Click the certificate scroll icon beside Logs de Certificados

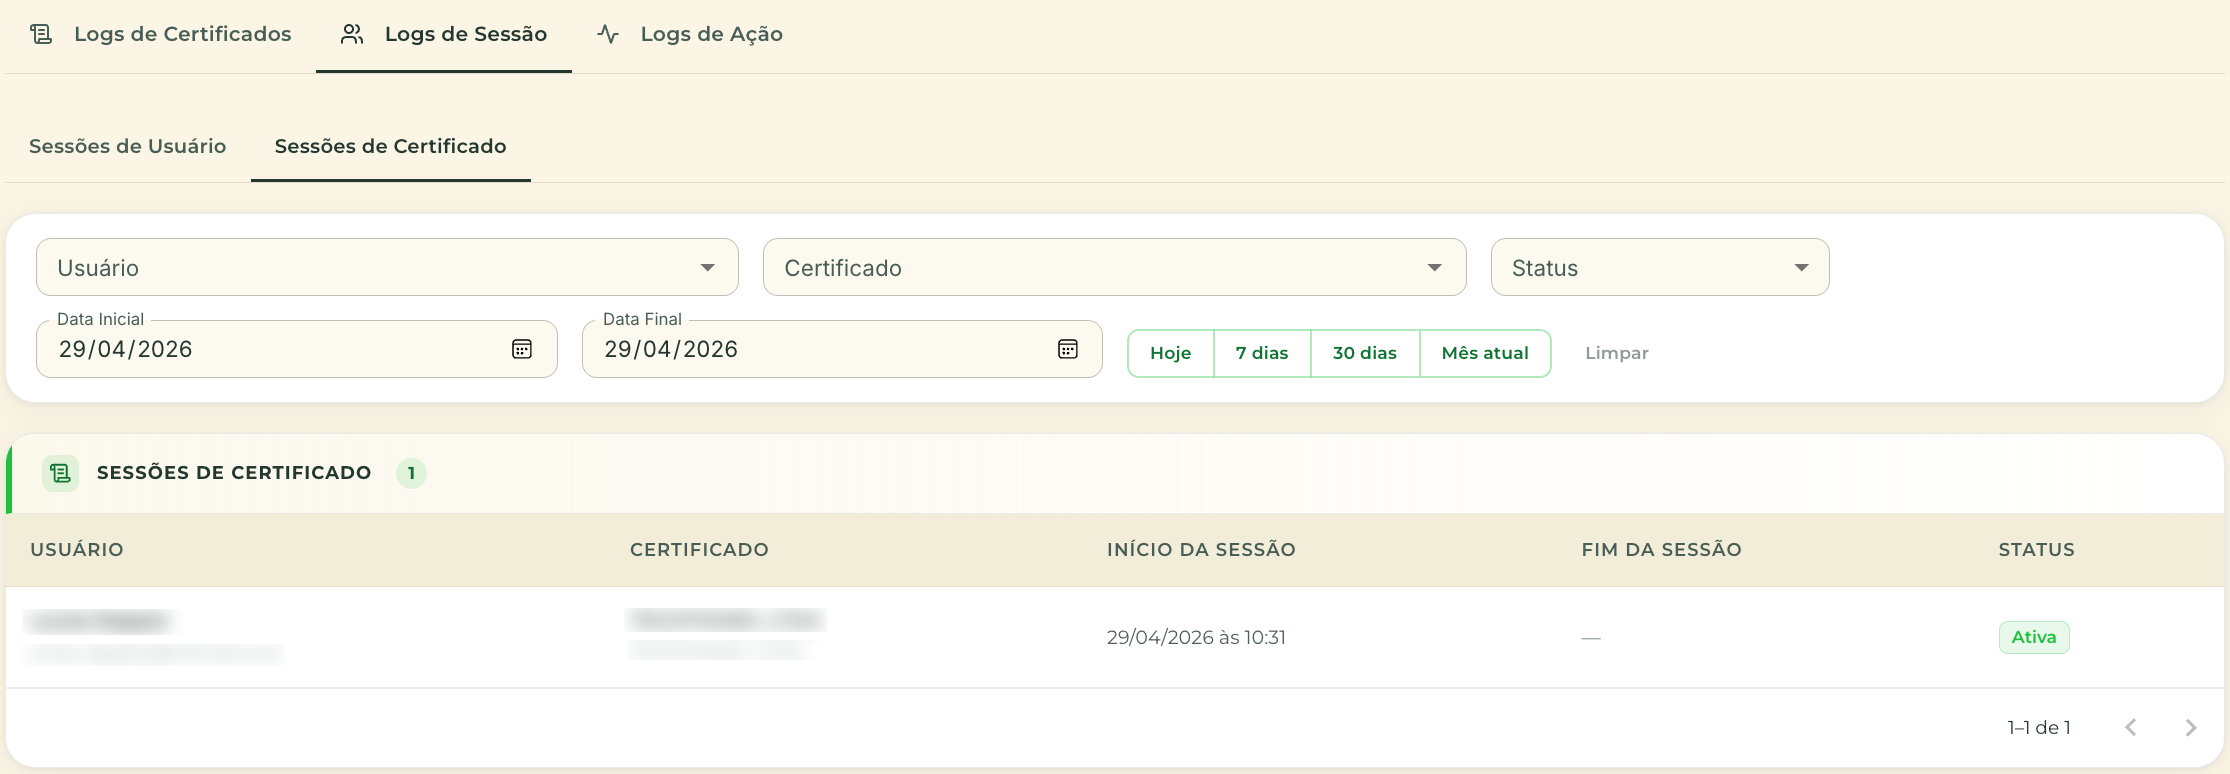tap(41, 34)
